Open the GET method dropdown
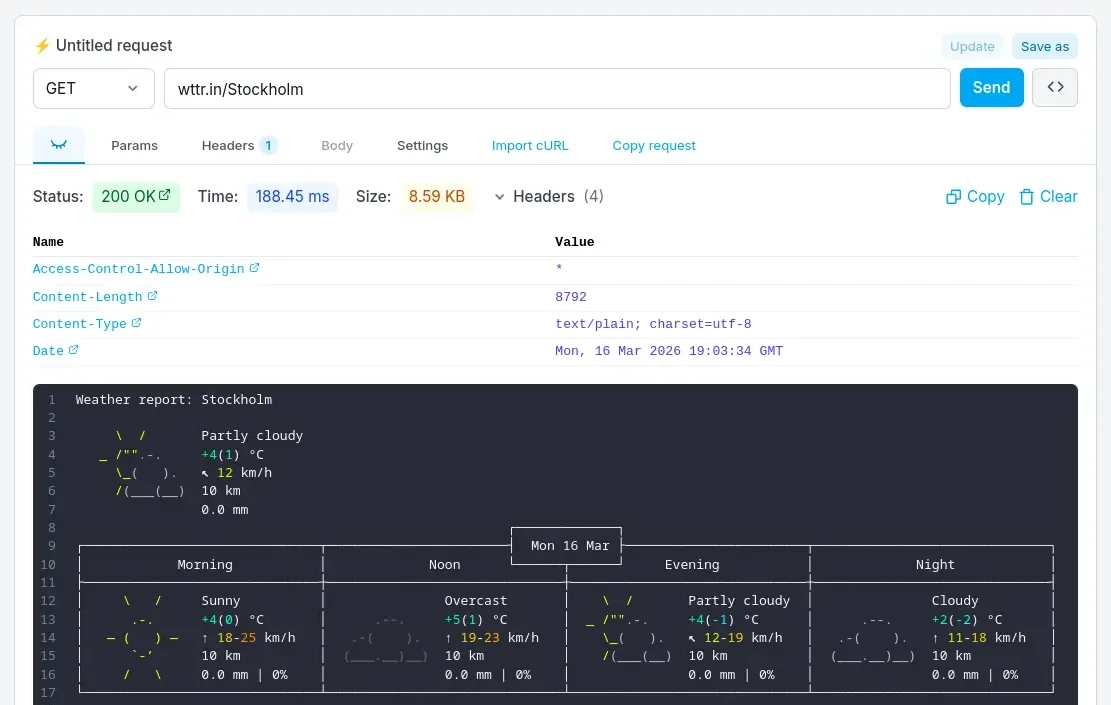Viewport: 1111px width, 705px height. (93, 88)
